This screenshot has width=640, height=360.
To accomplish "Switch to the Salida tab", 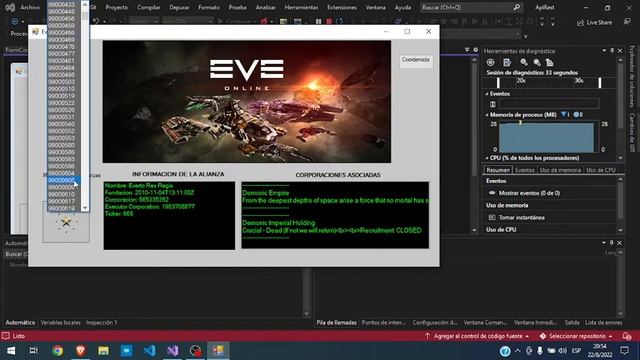I will pyautogui.click(x=572, y=322).
